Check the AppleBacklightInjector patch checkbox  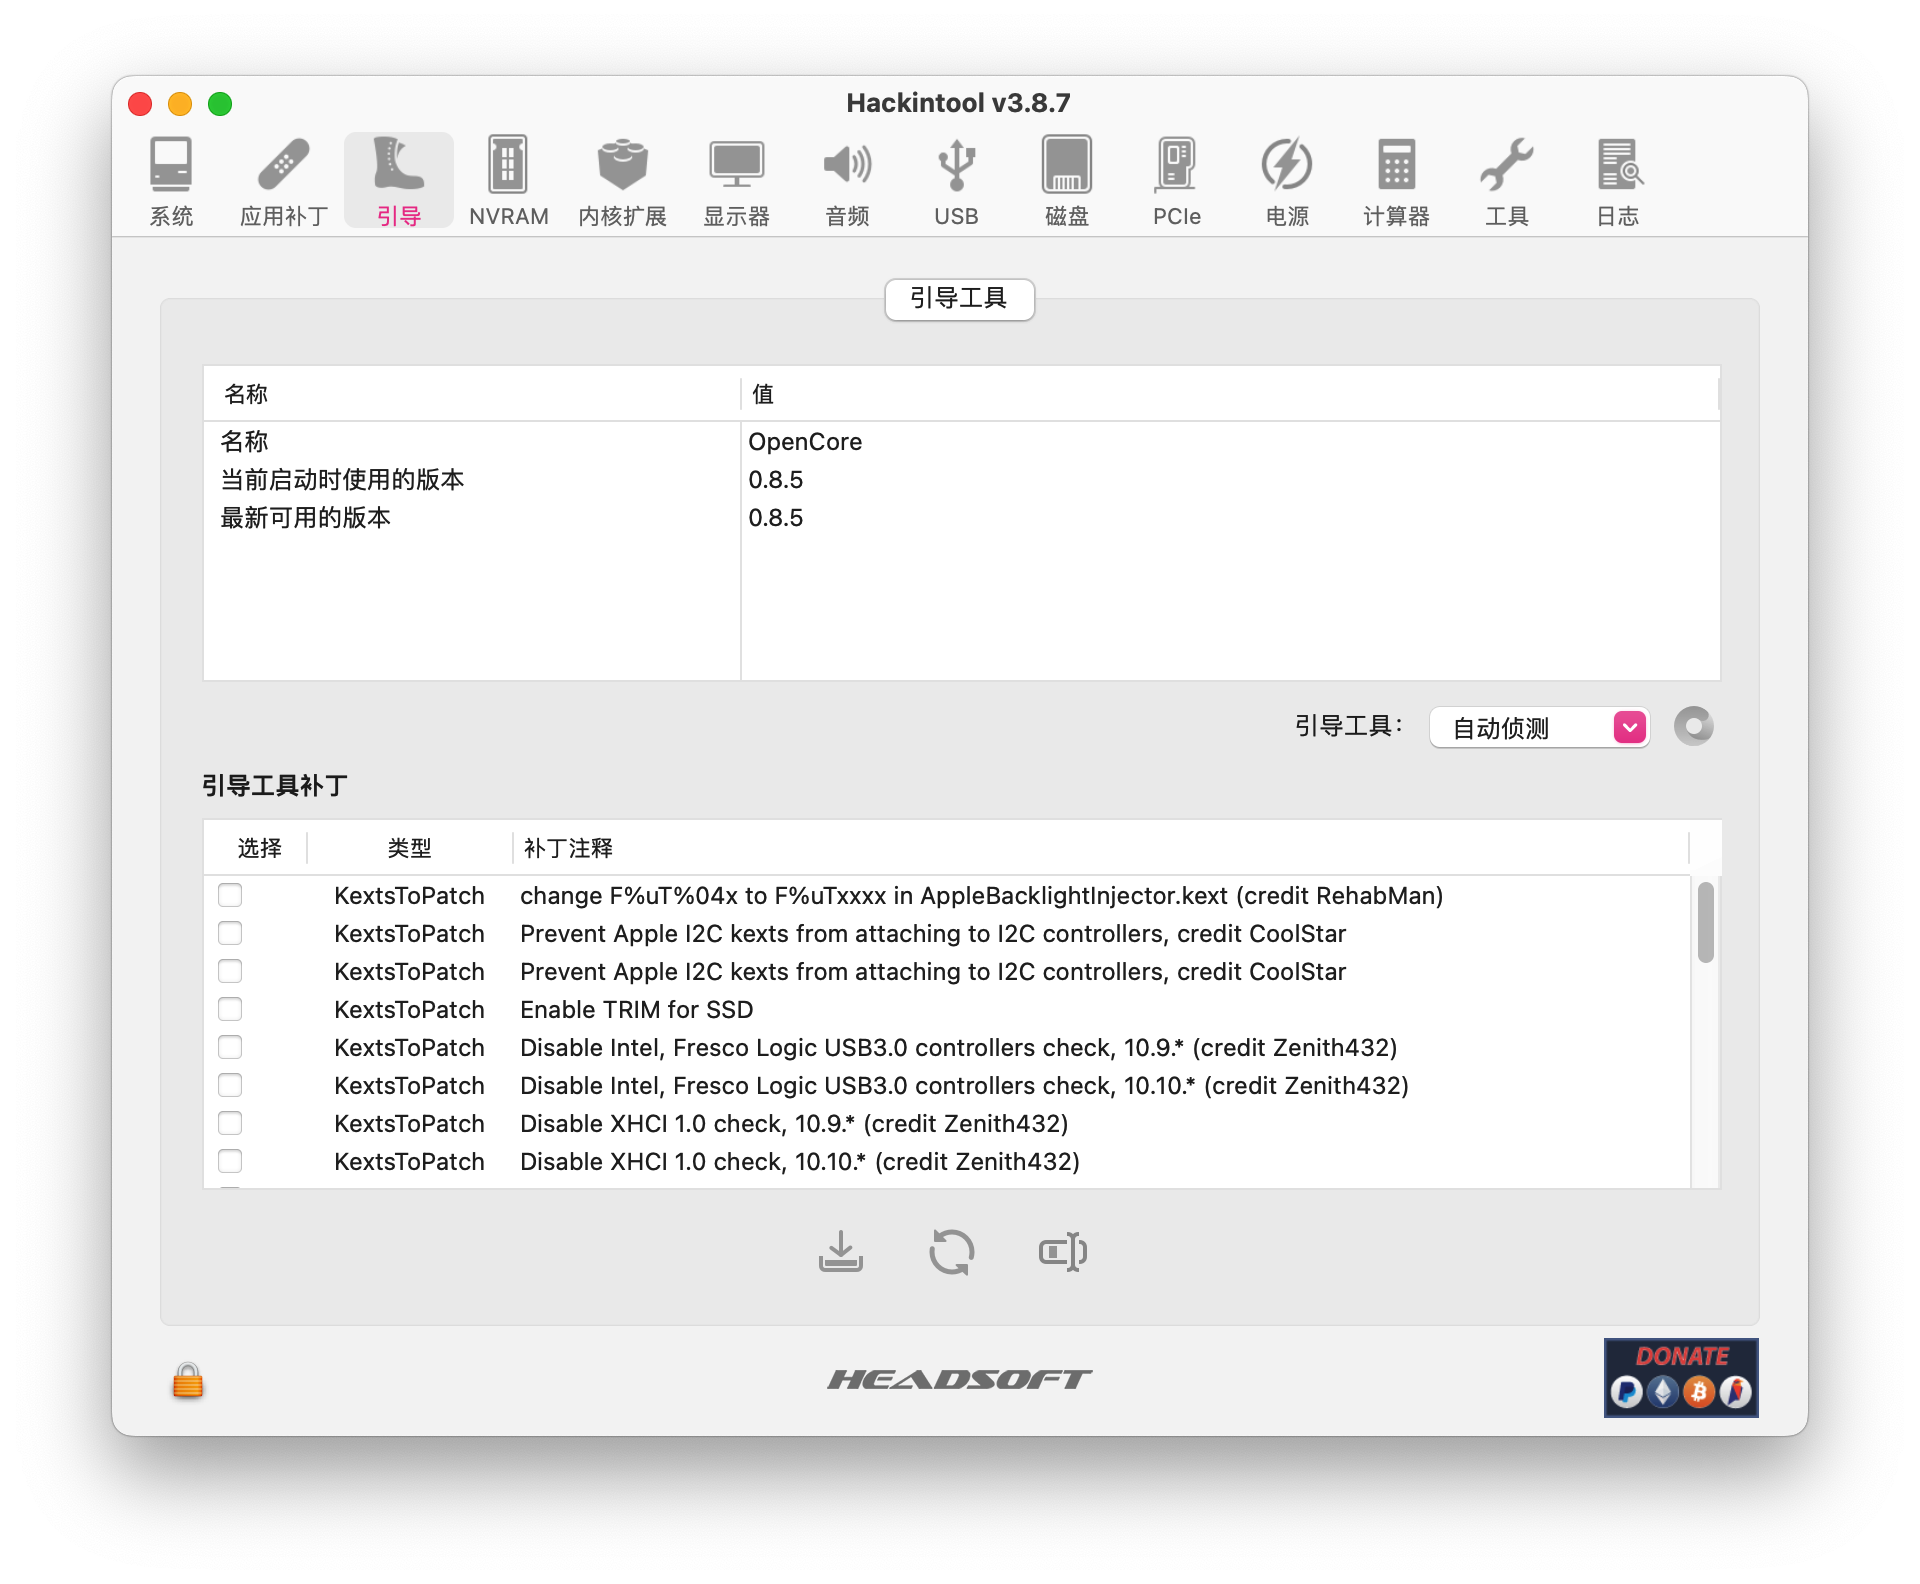click(230, 895)
